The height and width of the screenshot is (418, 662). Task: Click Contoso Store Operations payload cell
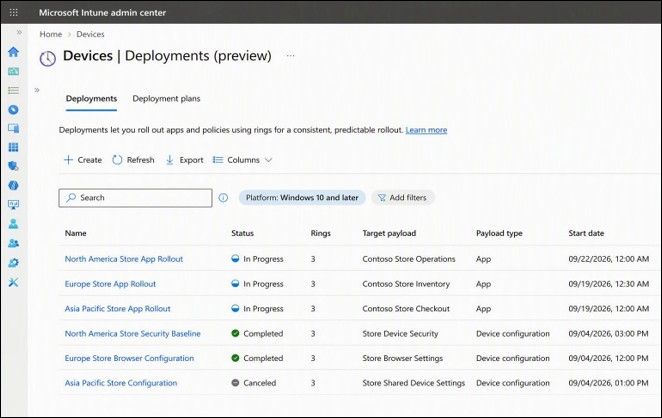pyautogui.click(x=409, y=259)
